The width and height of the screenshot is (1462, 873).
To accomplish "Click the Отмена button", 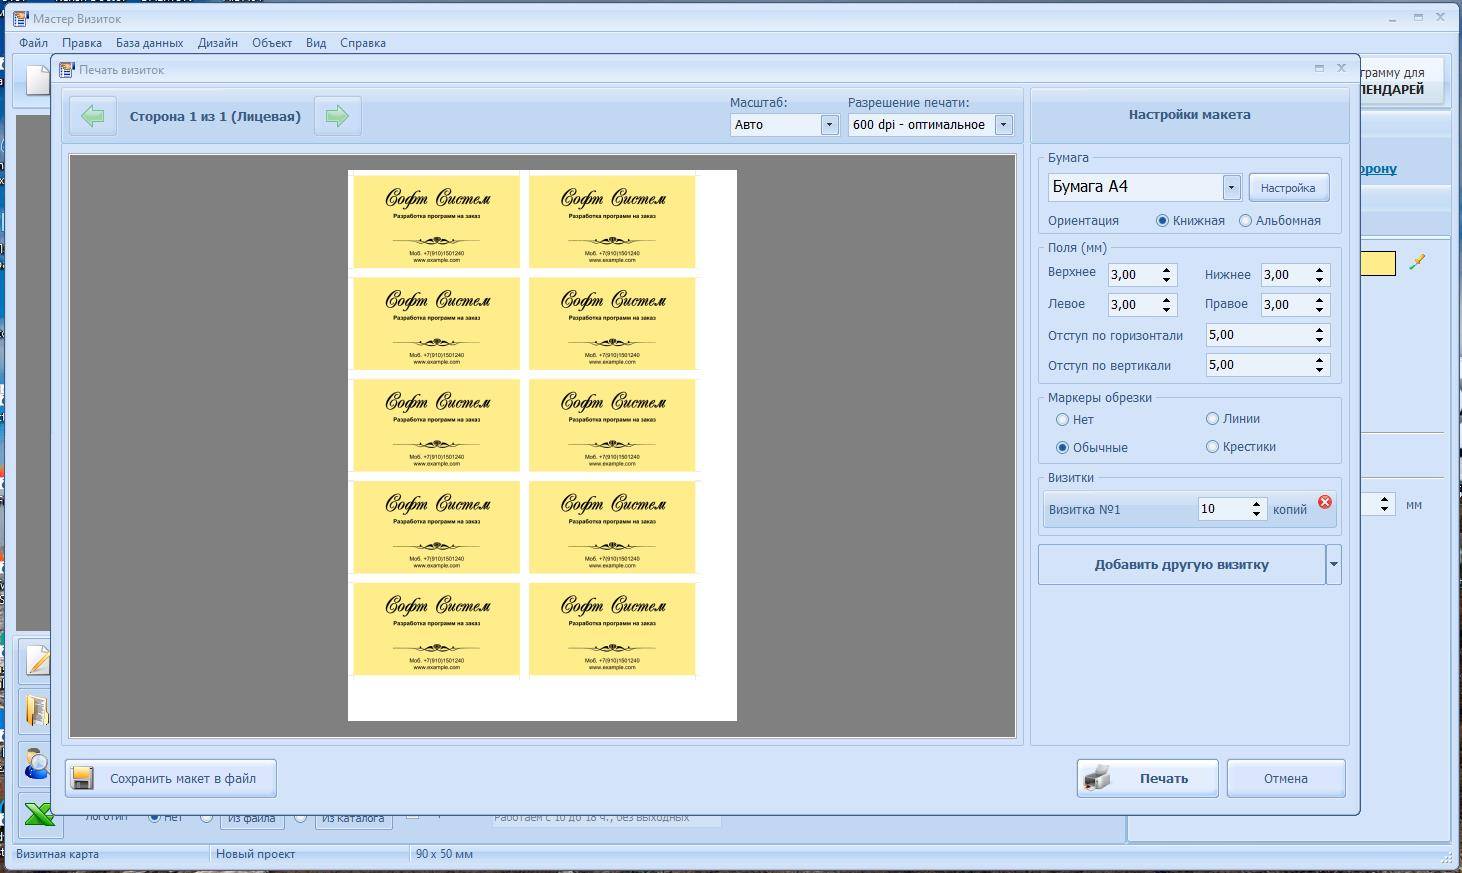I will [1285, 778].
